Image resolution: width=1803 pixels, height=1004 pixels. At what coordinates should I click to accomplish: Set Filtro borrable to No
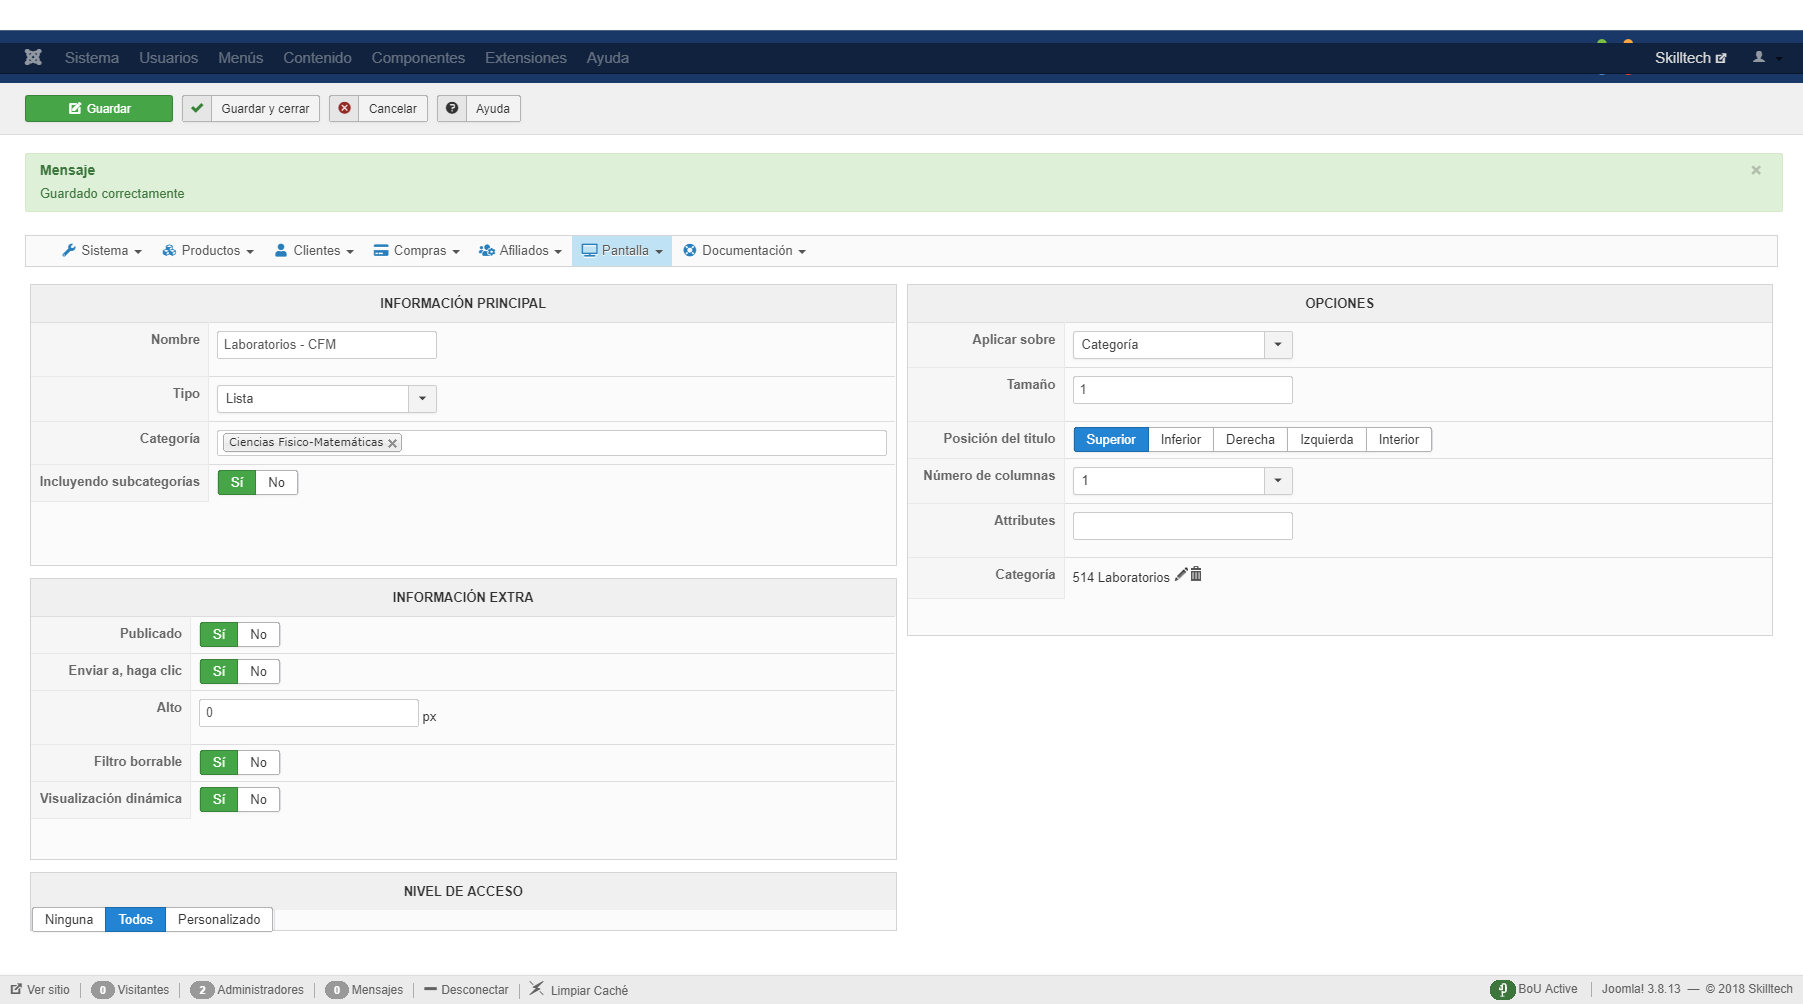pyautogui.click(x=259, y=762)
